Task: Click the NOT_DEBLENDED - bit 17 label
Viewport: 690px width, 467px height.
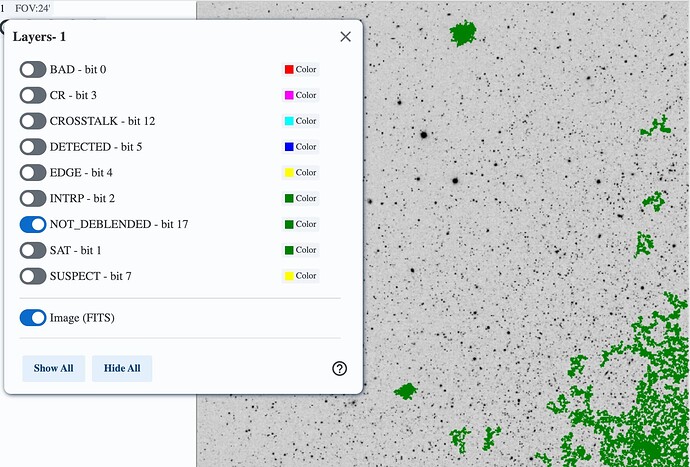Action: point(119,224)
